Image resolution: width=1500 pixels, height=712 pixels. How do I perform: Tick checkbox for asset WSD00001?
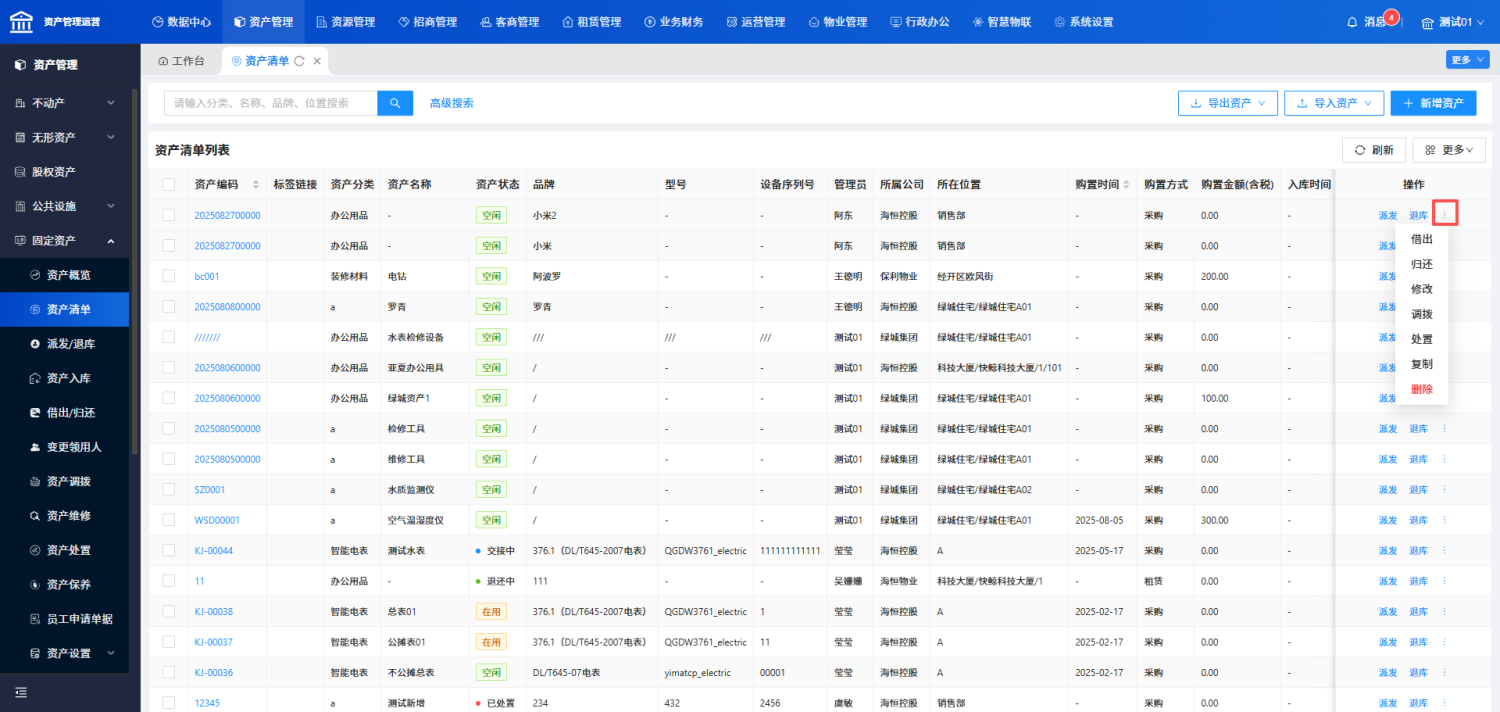pyautogui.click(x=169, y=520)
